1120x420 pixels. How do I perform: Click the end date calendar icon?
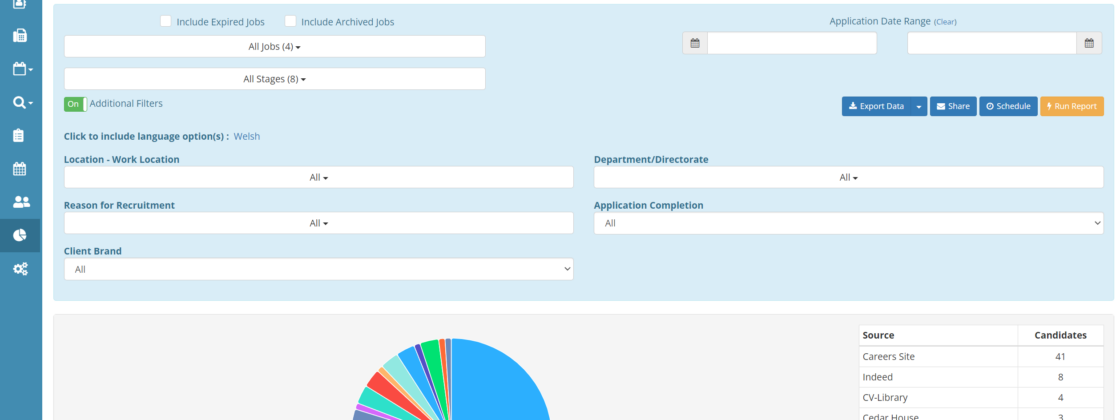1089,43
